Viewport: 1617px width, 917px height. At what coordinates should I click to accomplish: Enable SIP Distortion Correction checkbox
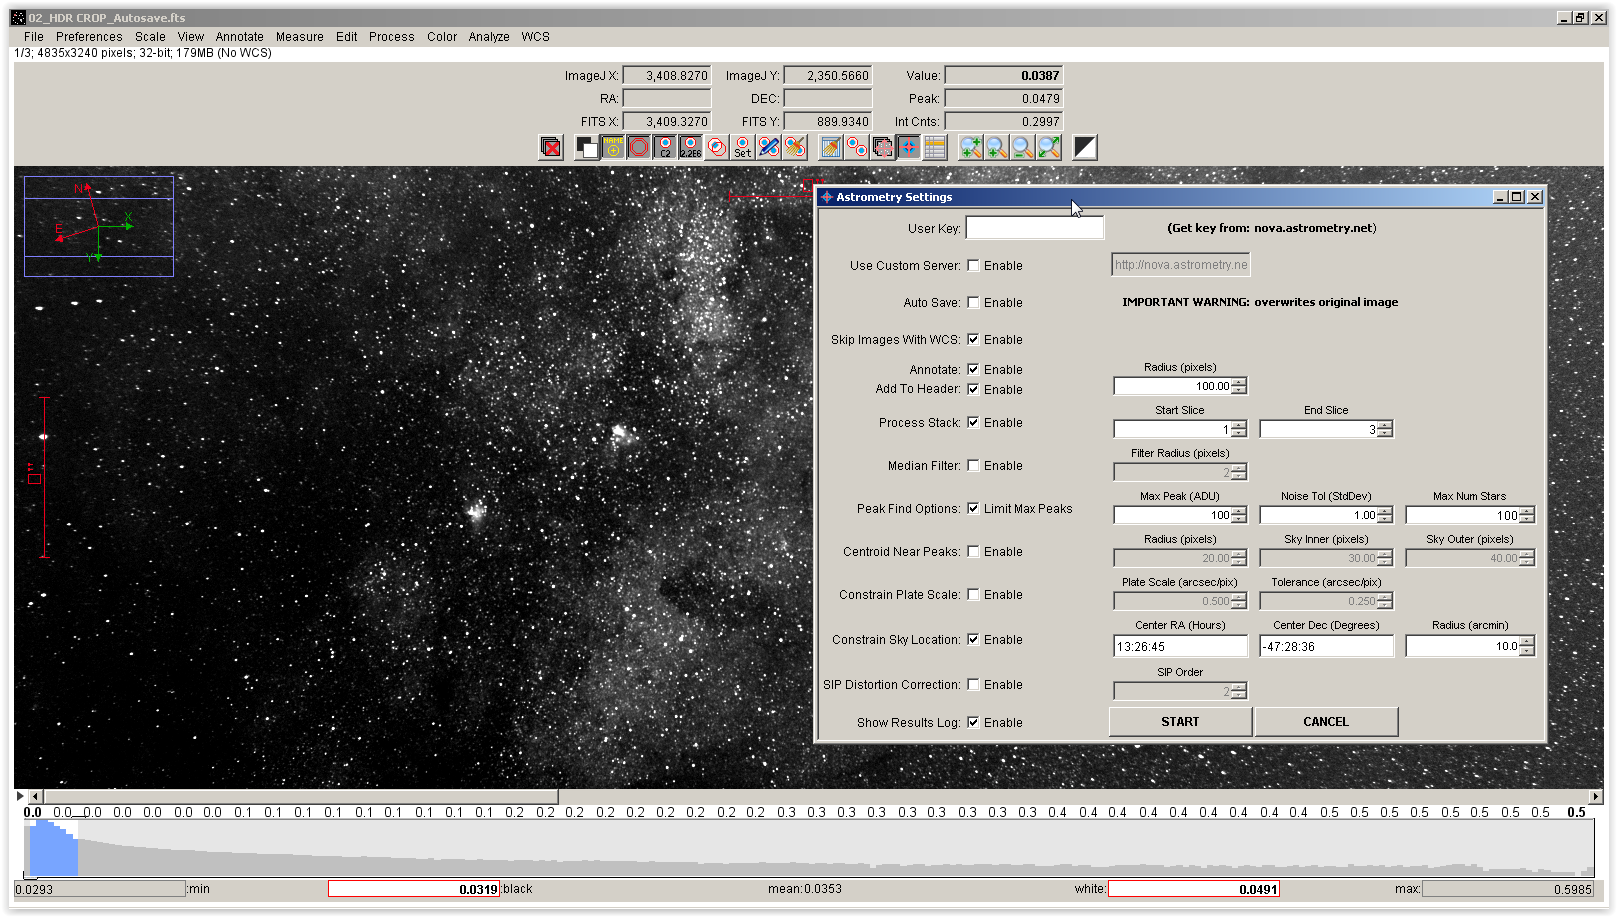pyautogui.click(x=973, y=685)
